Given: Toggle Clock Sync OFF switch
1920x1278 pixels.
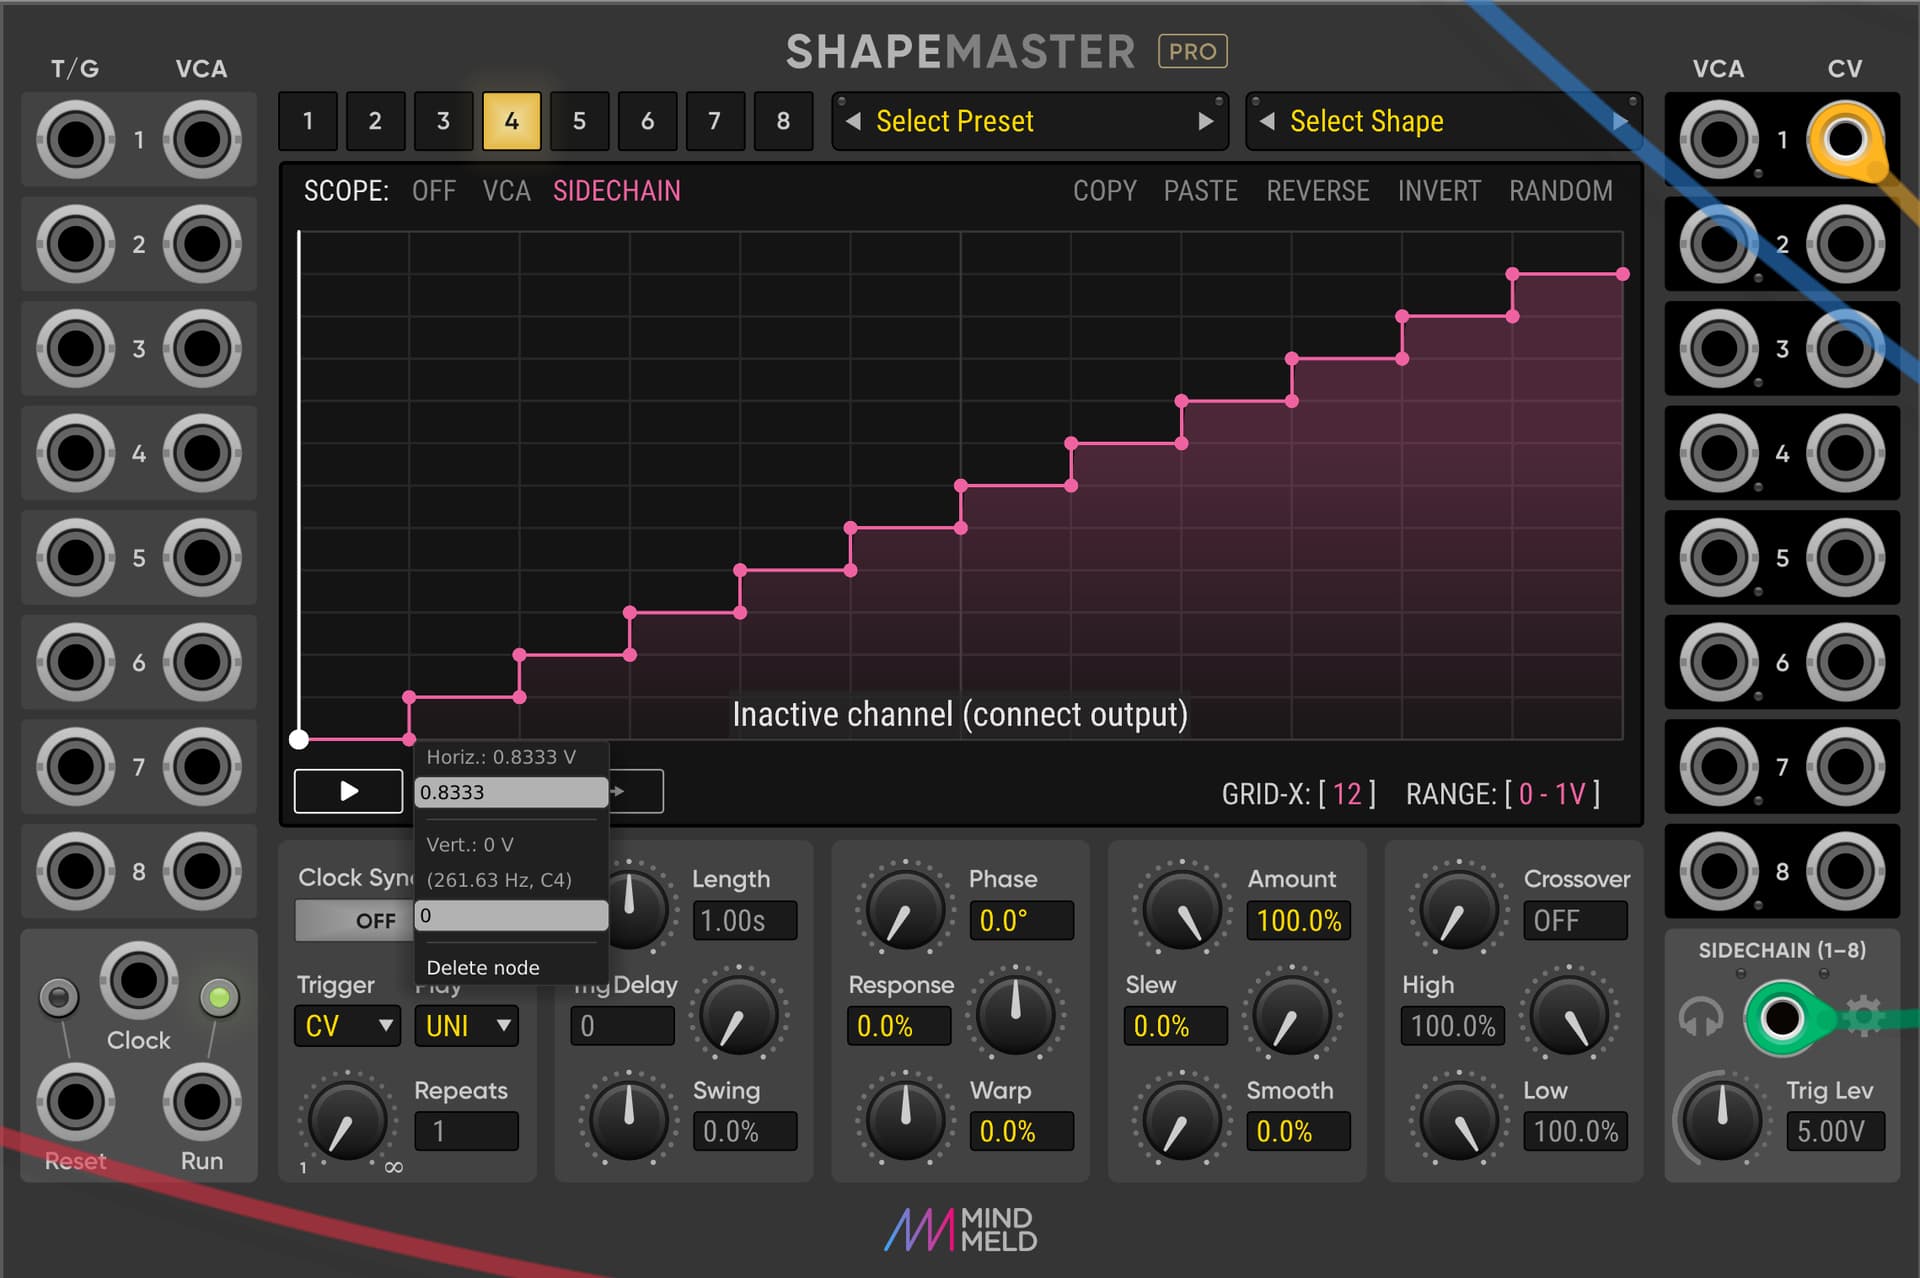Looking at the screenshot, I should coord(354,920).
